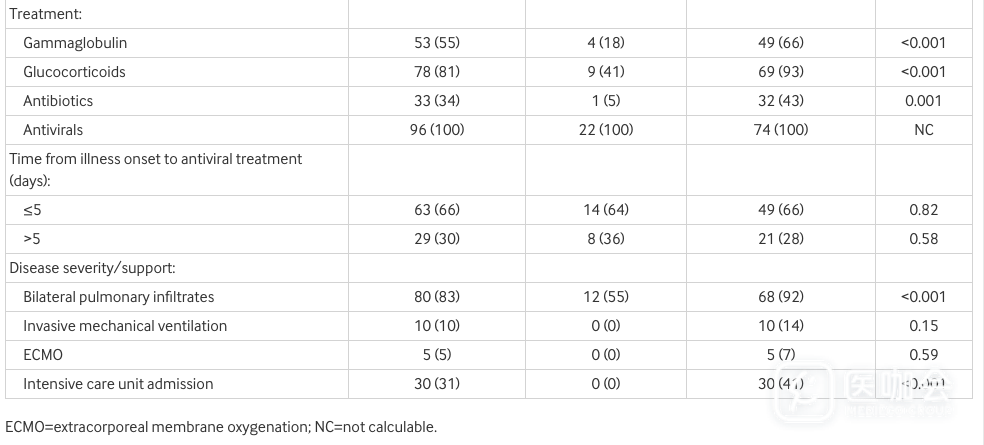Image resolution: width=984 pixels, height=445 pixels.
Task: Select the 80 (83) infiltrates value
Action: pyautogui.click(x=436, y=297)
